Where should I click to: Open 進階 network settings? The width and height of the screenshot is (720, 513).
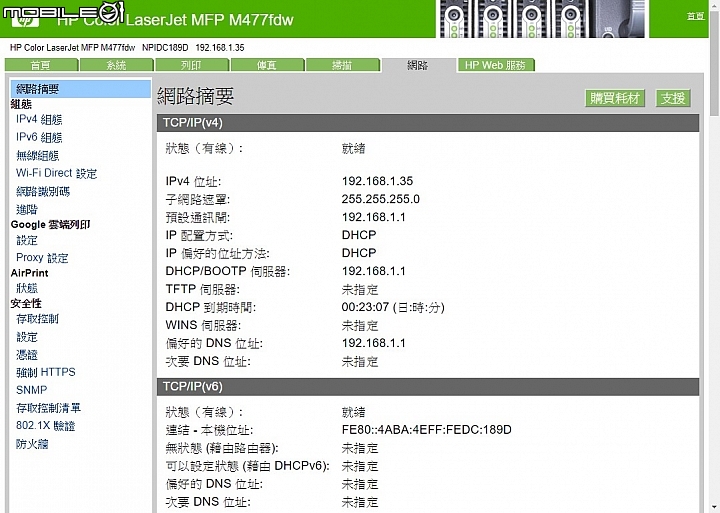tap(27, 209)
